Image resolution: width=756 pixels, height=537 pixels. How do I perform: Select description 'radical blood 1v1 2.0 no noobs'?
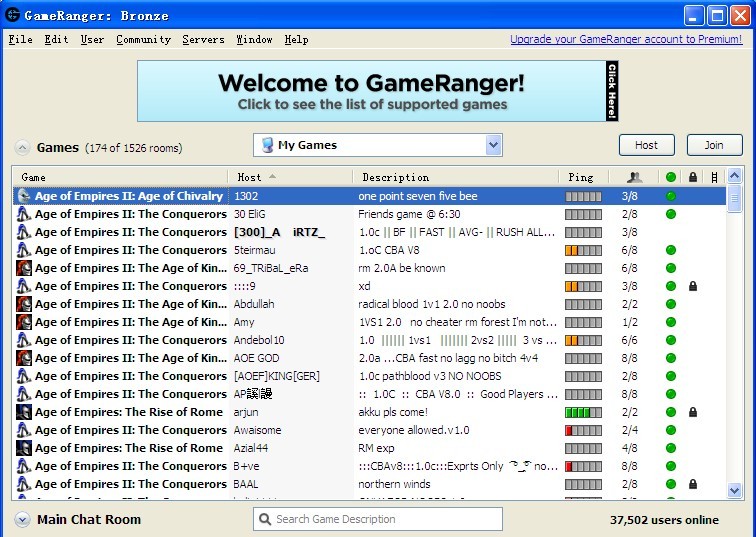click(432, 304)
